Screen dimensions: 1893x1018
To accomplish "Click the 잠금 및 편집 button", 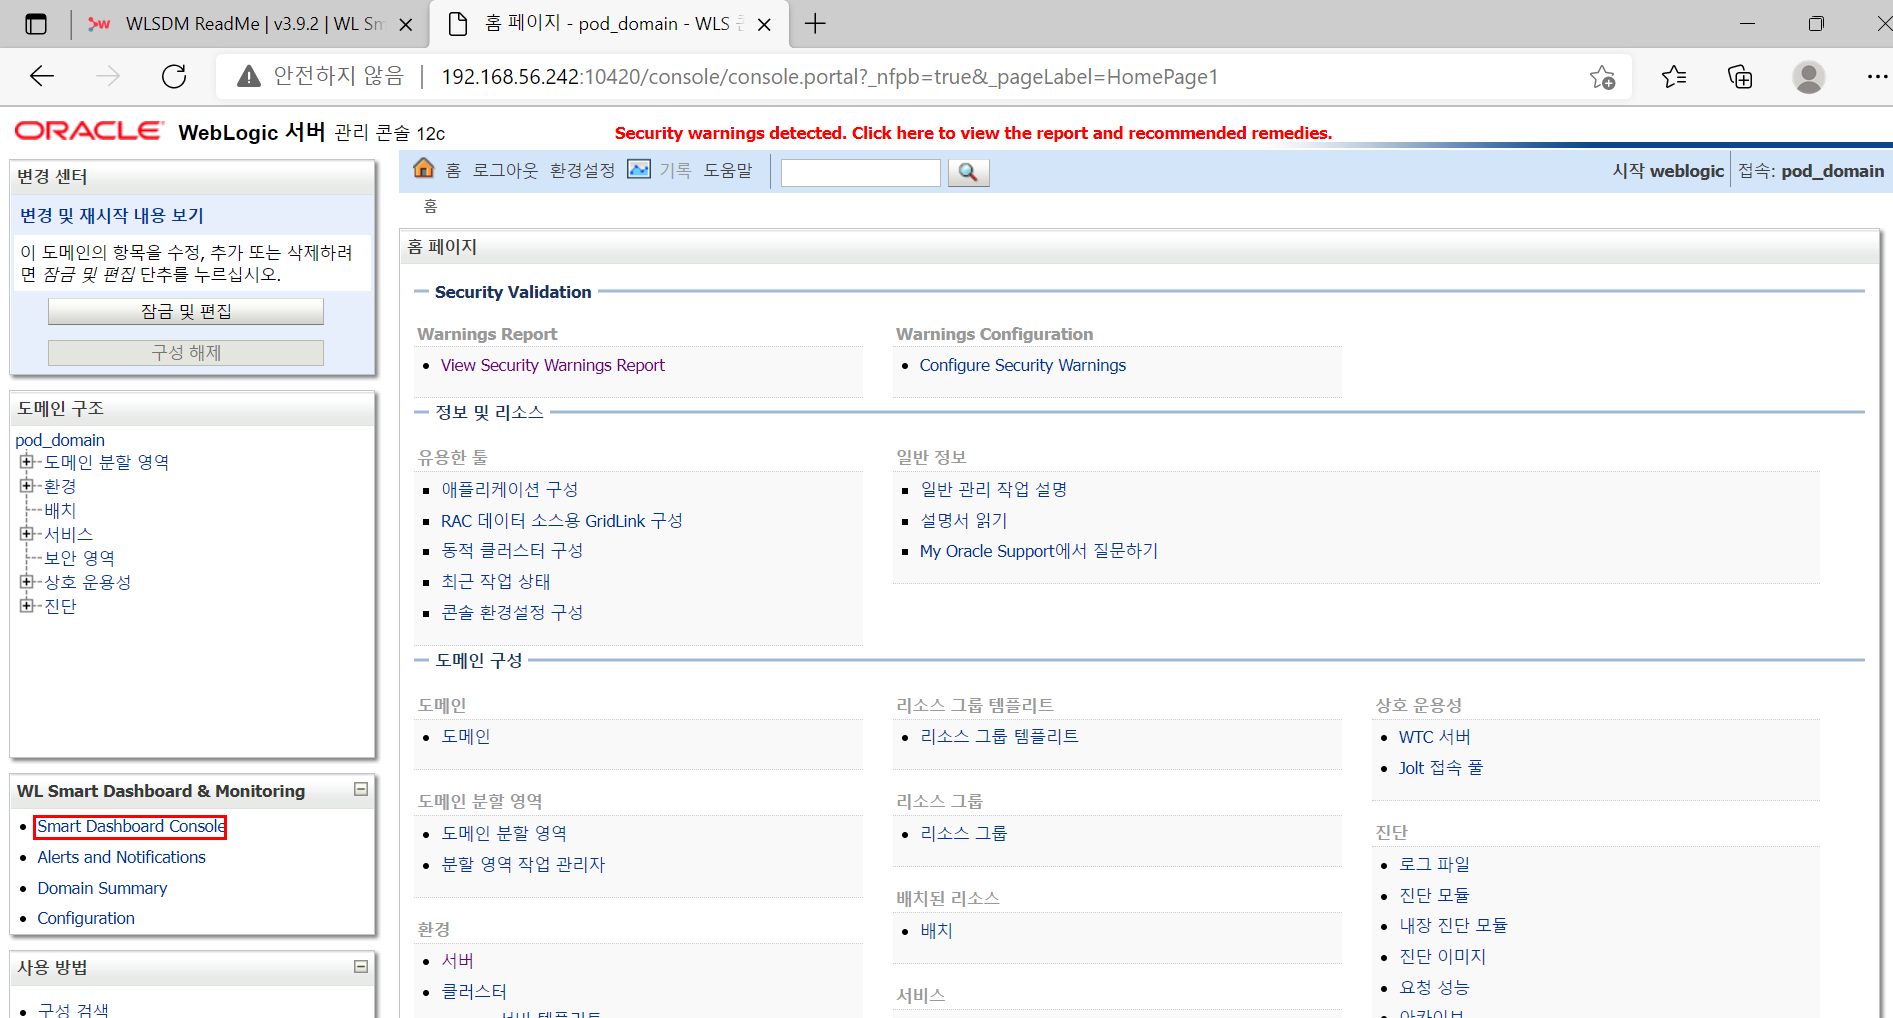I will pos(186,311).
